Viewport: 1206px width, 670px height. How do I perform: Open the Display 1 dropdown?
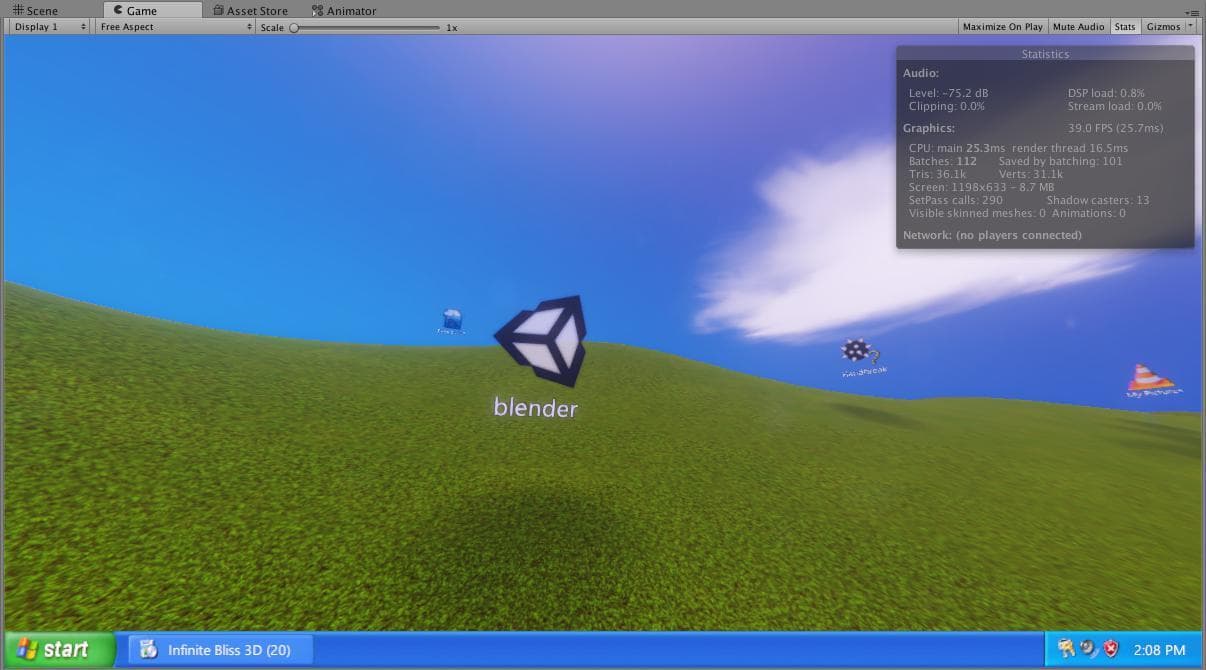[x=50, y=27]
